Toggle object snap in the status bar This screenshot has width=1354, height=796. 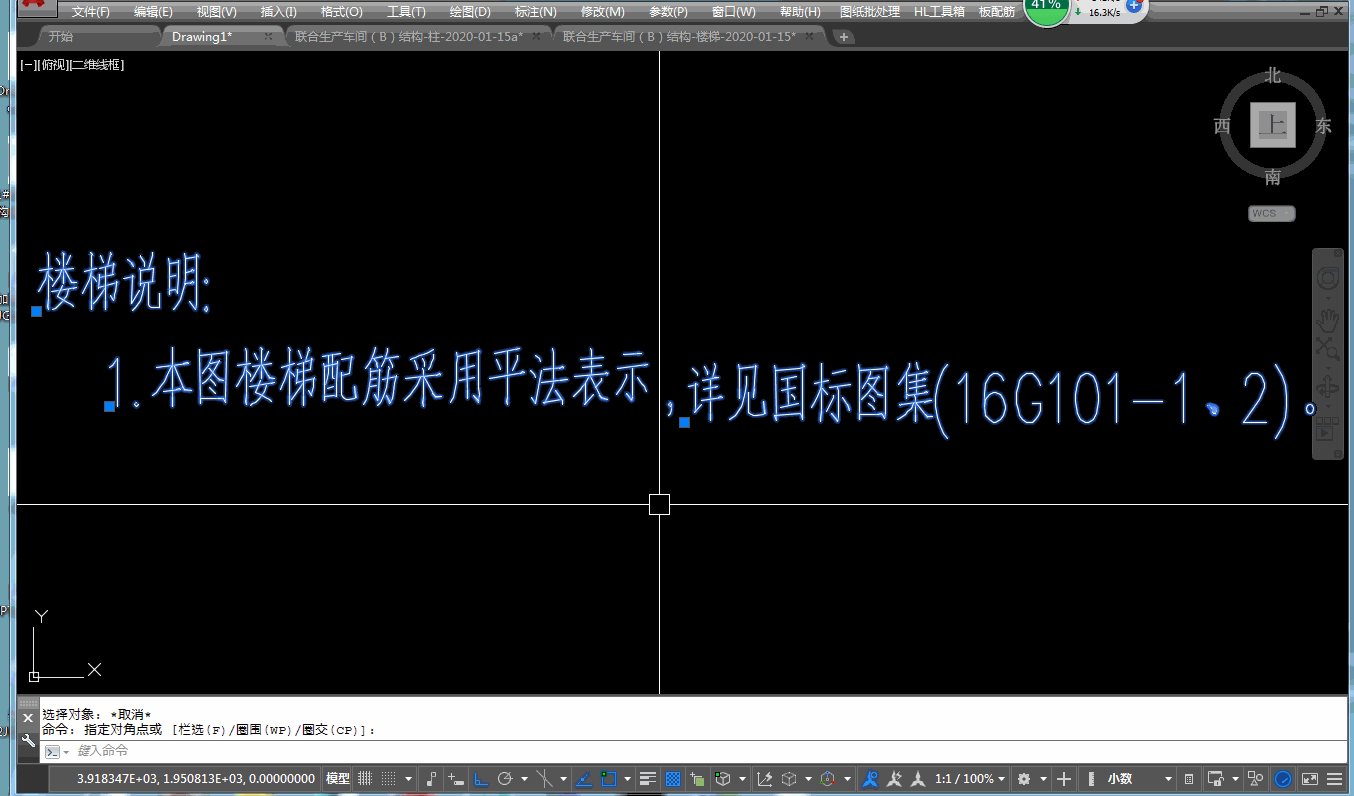point(610,779)
